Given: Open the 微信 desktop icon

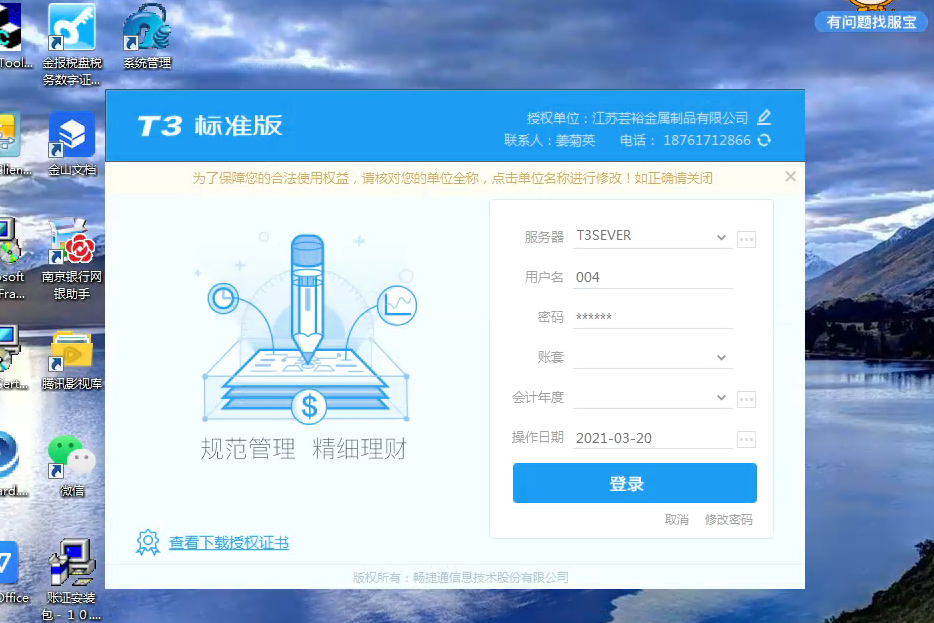Looking at the screenshot, I should click(x=71, y=466).
